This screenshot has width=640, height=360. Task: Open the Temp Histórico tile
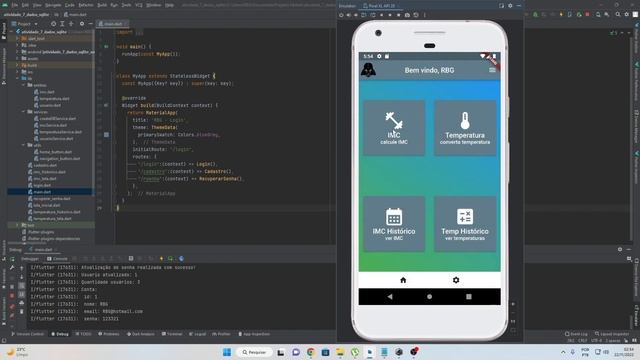(x=464, y=224)
